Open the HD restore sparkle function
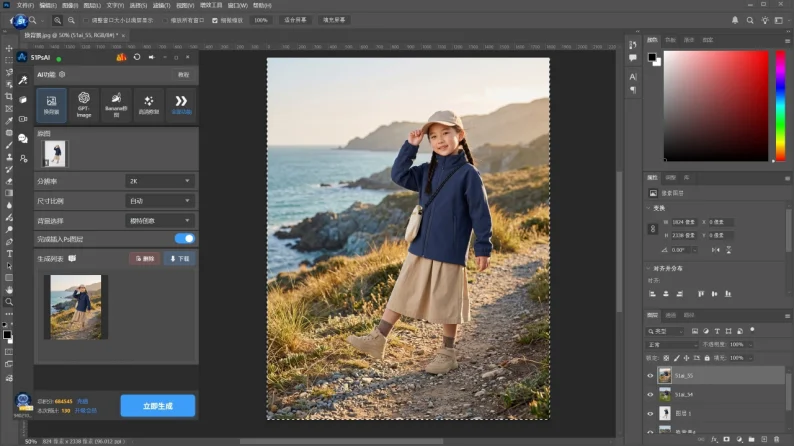Screen dimensions: 794x447 148,105
